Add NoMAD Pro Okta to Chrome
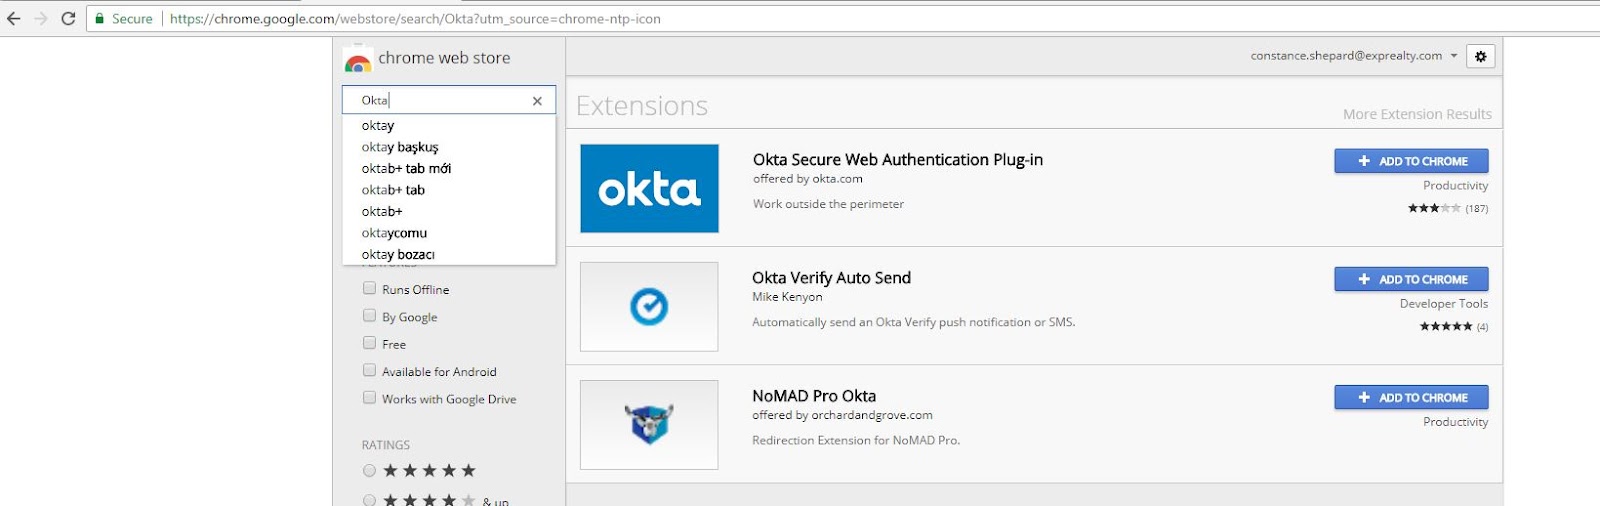The height and width of the screenshot is (506, 1600). coord(1411,397)
